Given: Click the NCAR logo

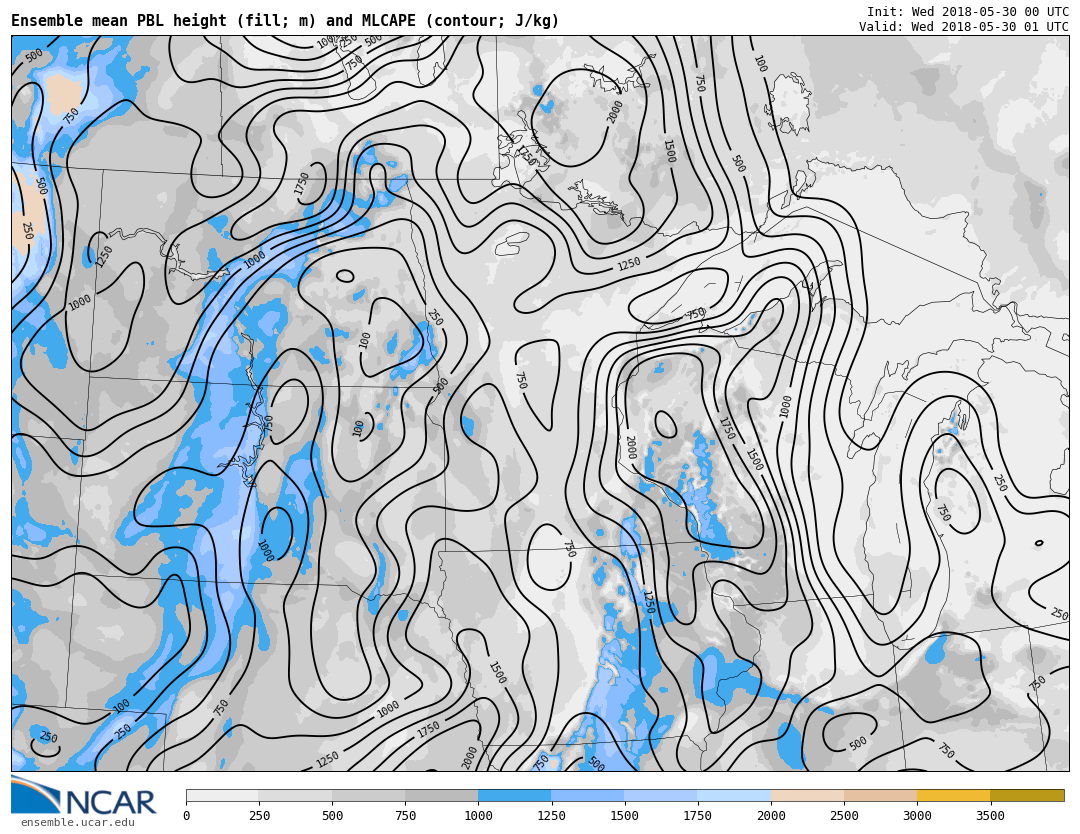Looking at the screenshot, I should point(84,796).
